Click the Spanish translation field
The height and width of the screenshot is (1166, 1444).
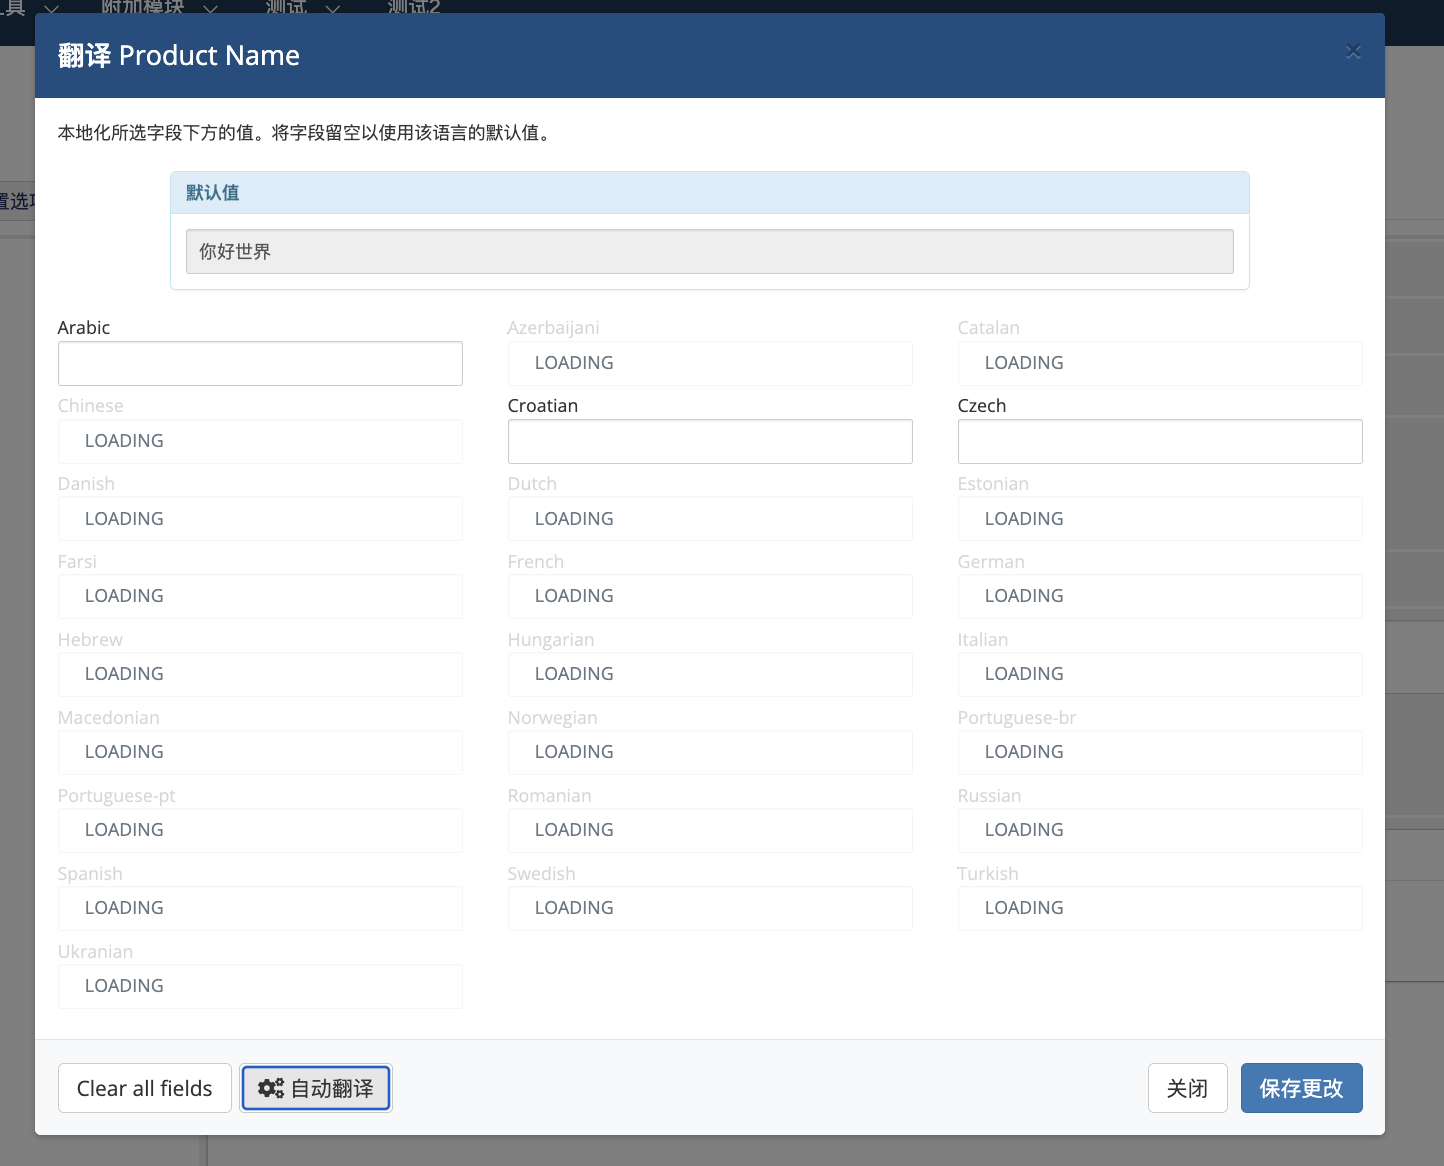click(260, 908)
